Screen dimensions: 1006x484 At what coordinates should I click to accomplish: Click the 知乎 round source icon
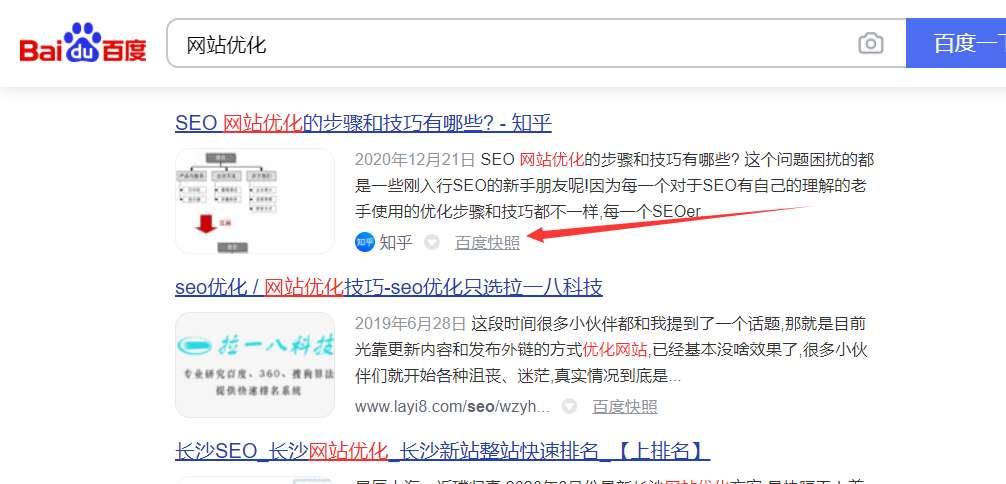coord(364,242)
